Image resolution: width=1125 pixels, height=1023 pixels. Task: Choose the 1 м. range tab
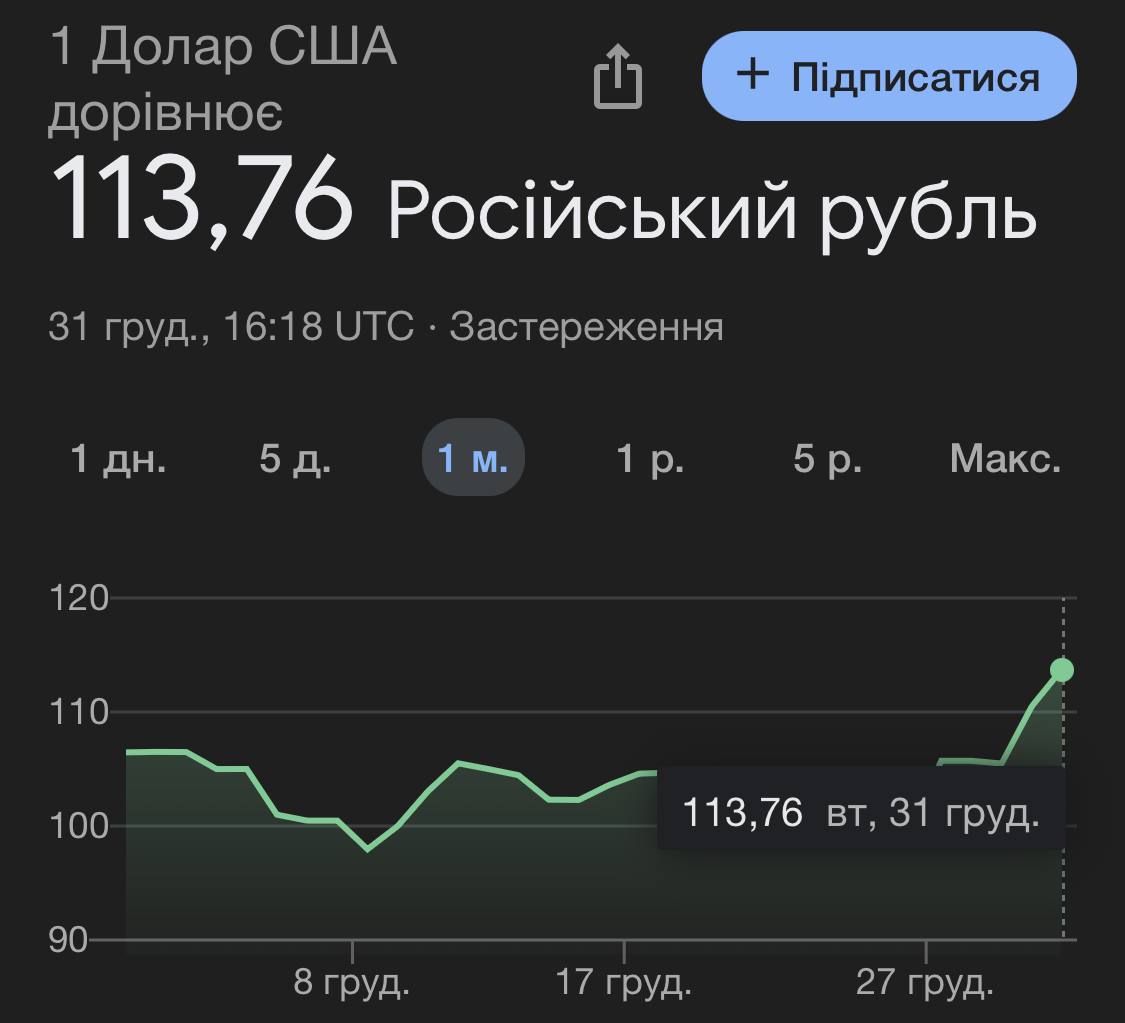(473, 459)
